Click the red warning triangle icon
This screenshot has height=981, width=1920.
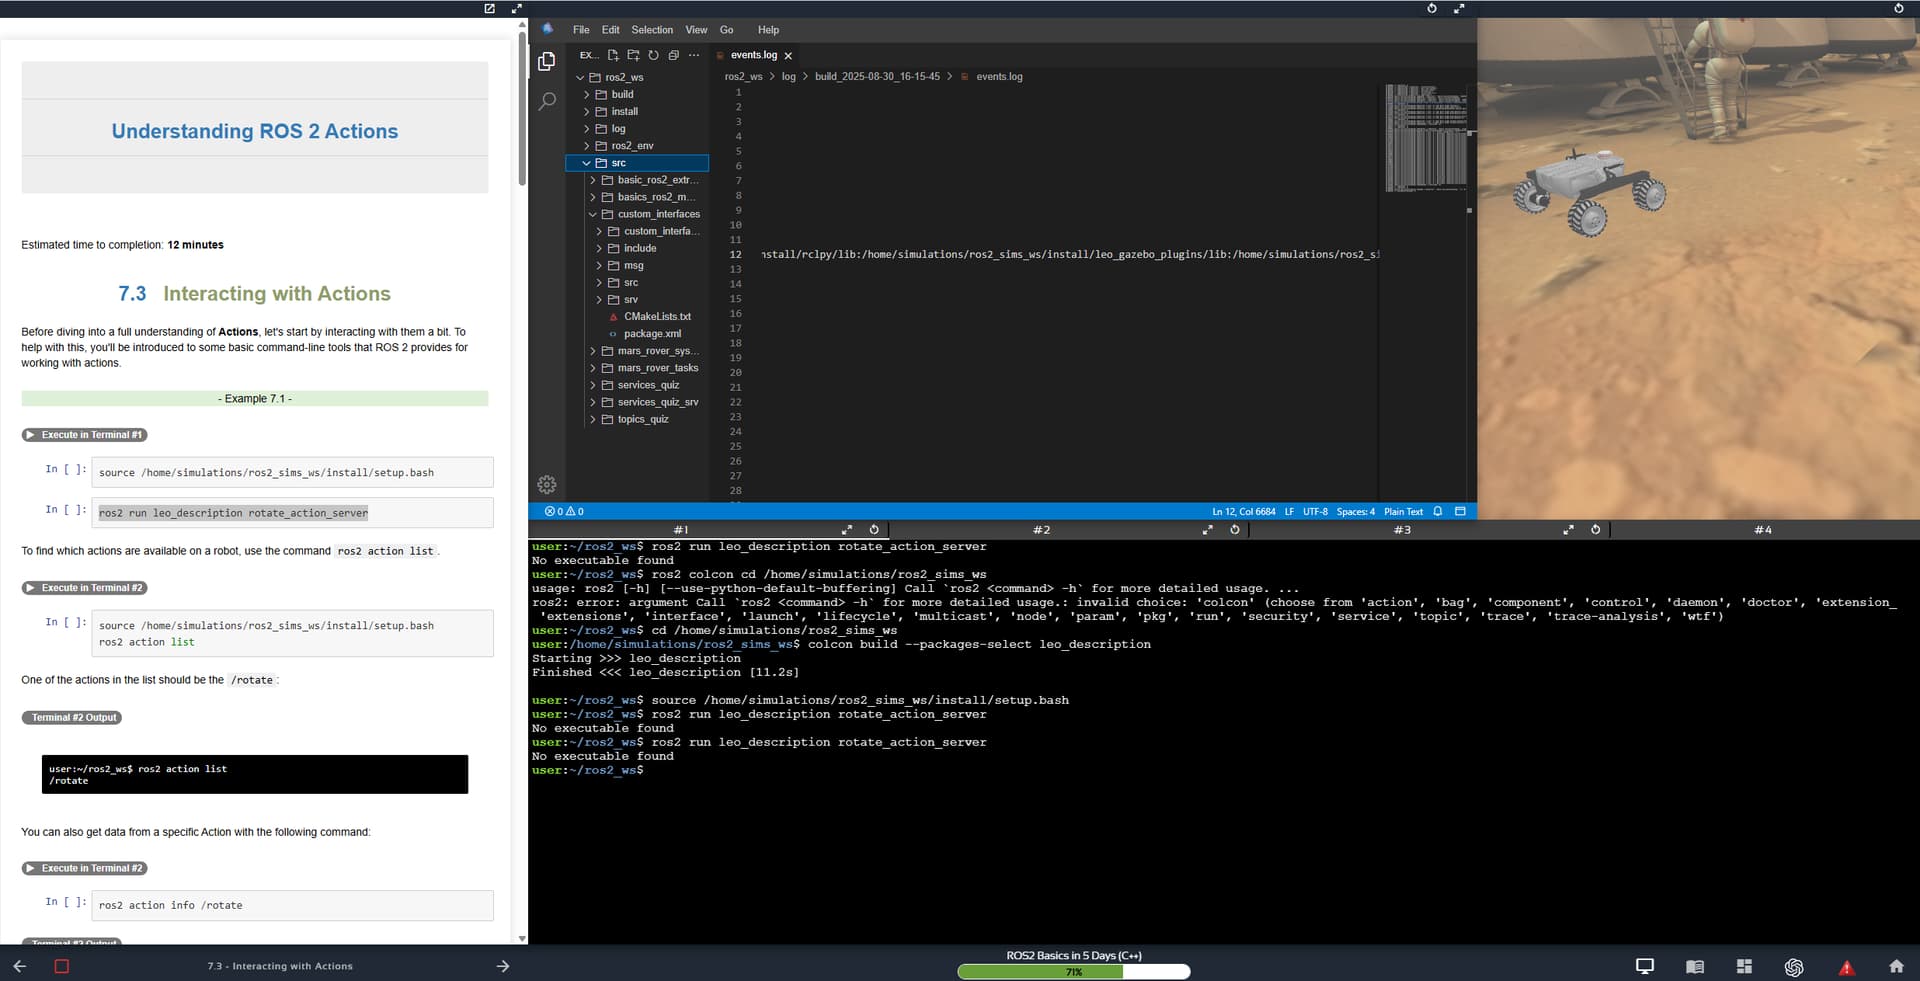click(1846, 967)
